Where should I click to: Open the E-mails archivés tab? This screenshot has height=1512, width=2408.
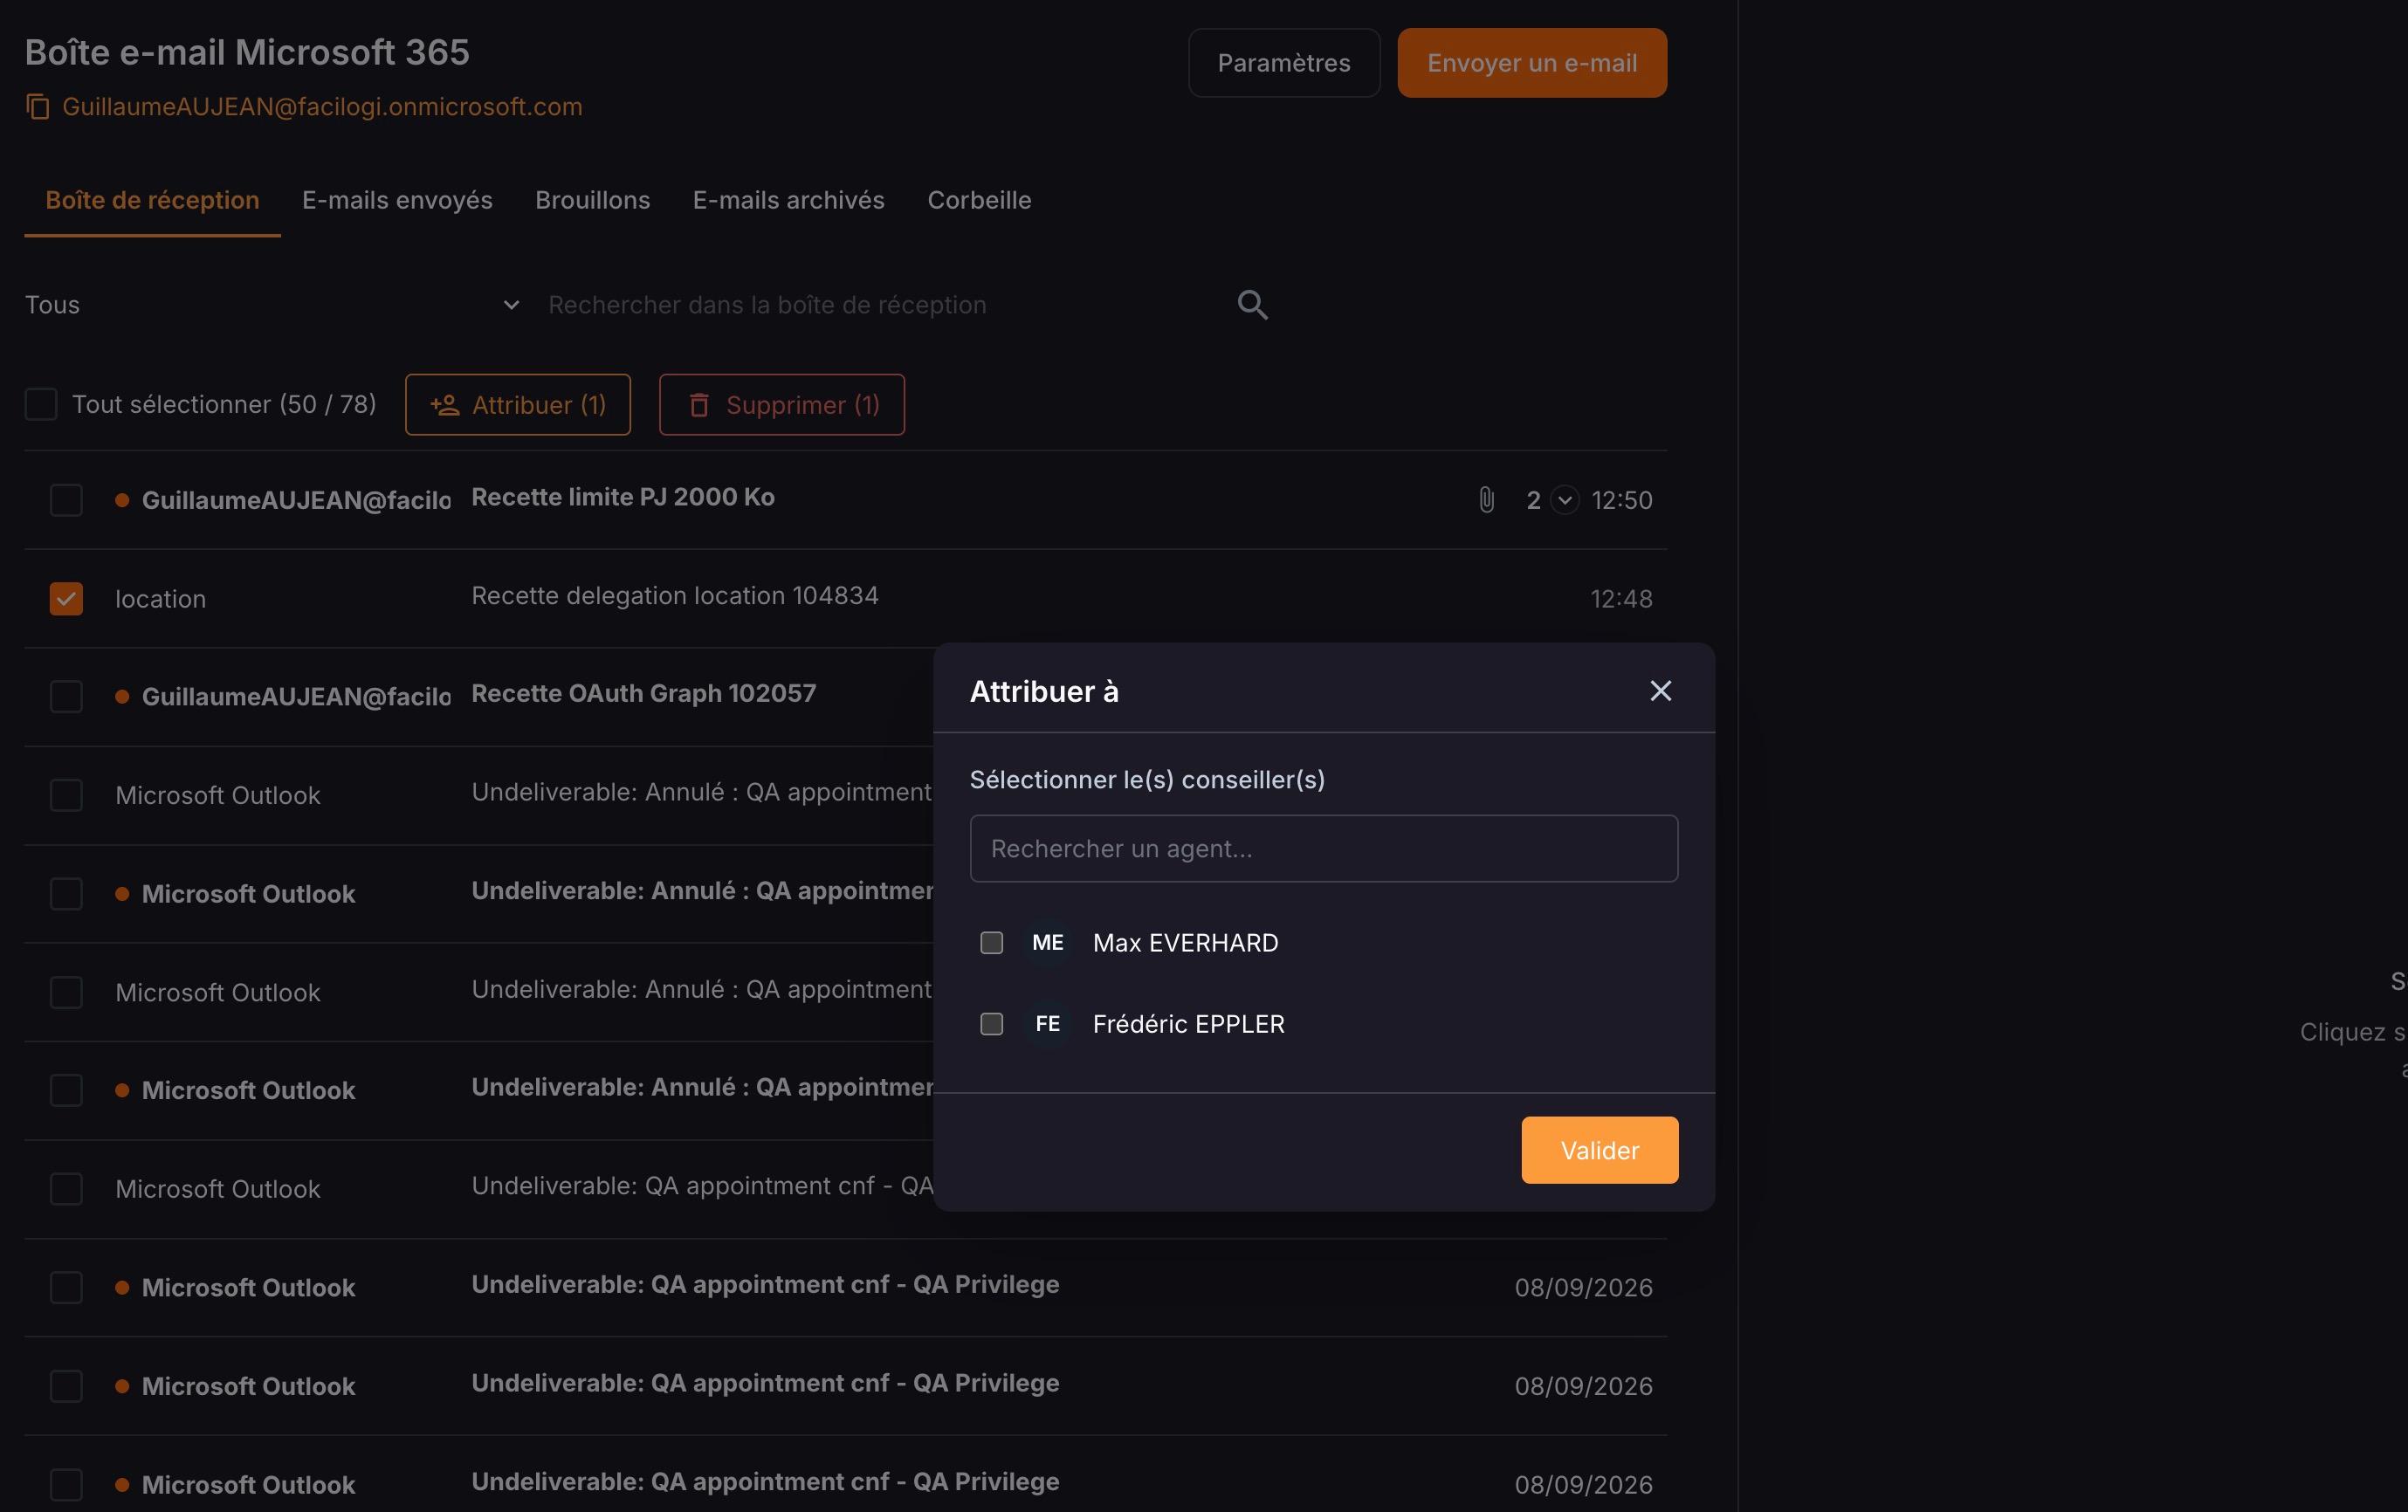(788, 200)
